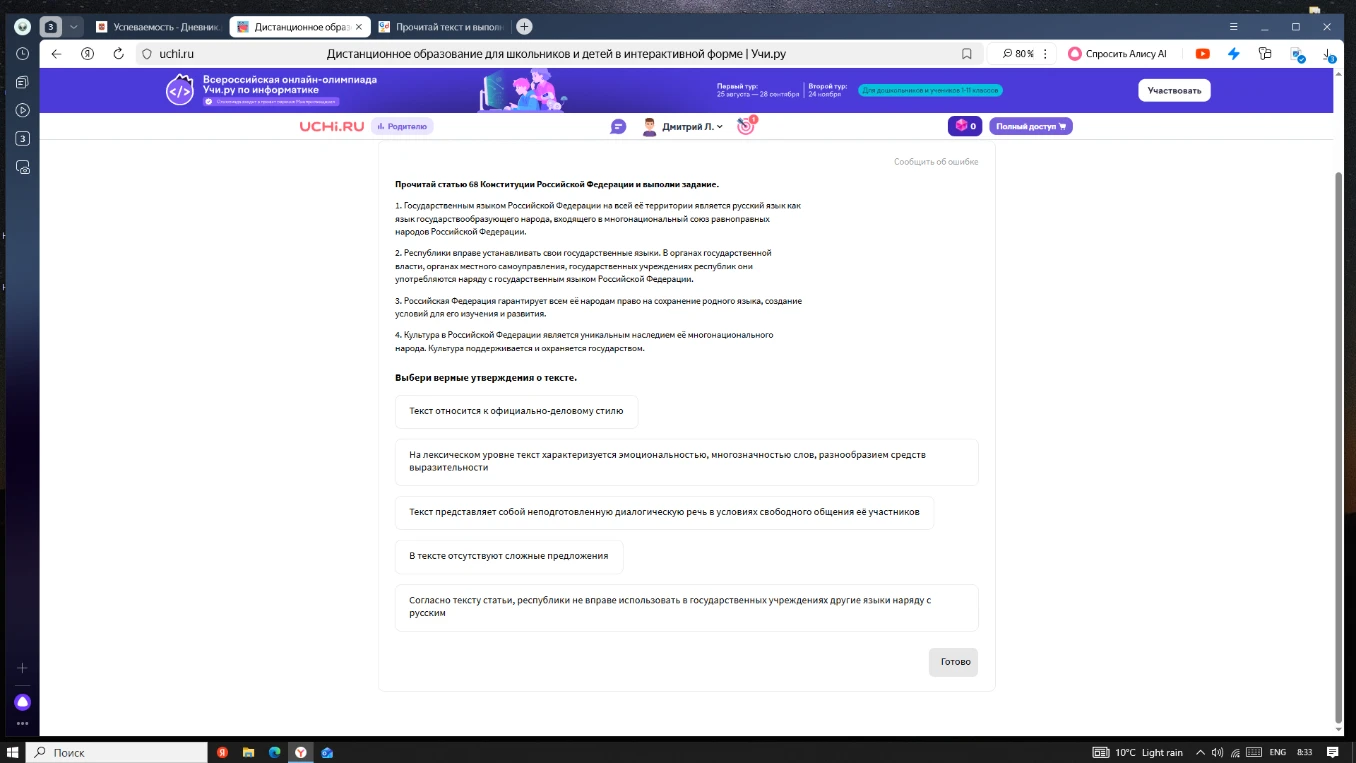Open the mail app in taskbar
1356x763 pixels.
(x=327, y=752)
